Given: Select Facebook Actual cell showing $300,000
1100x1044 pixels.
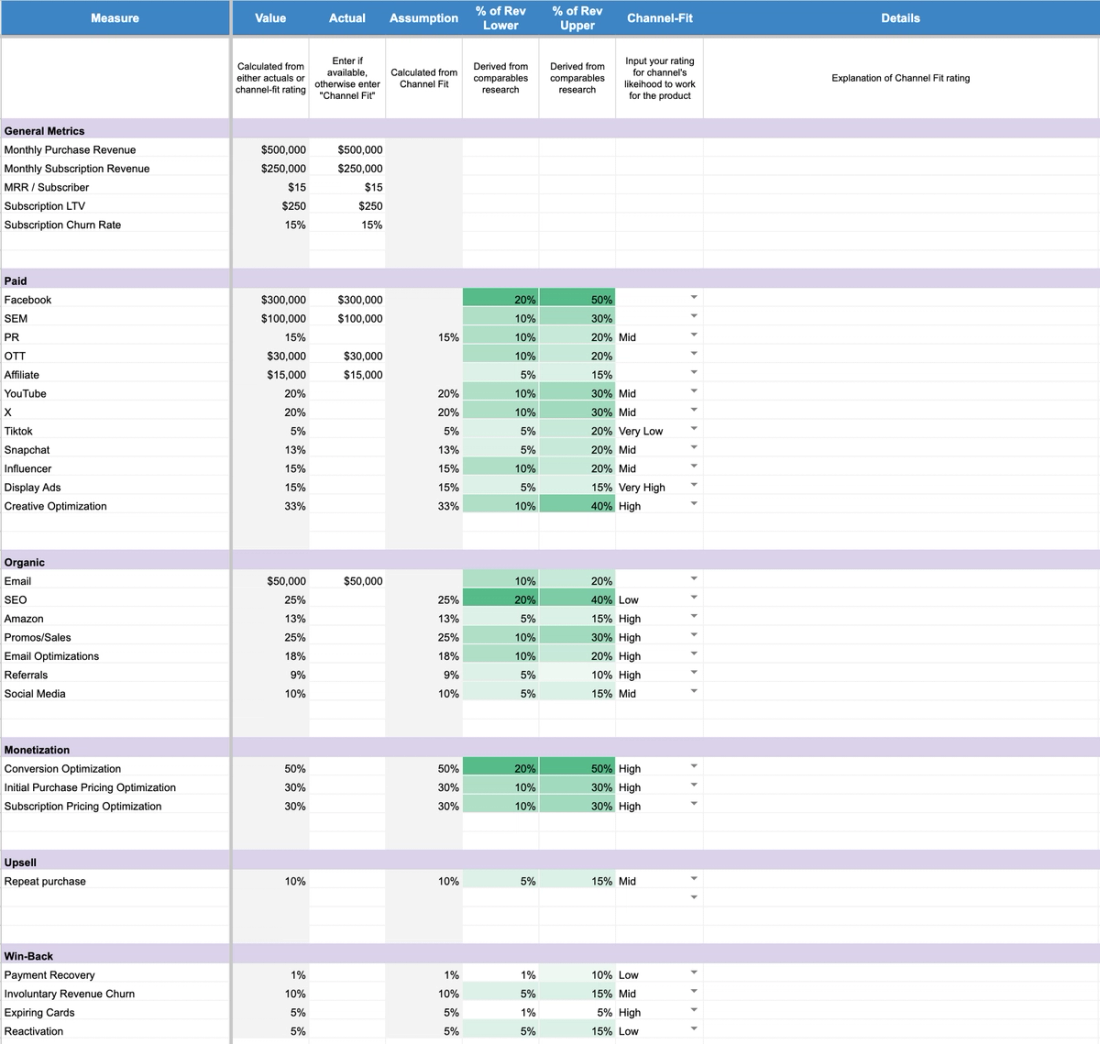Looking at the screenshot, I should click(347, 300).
